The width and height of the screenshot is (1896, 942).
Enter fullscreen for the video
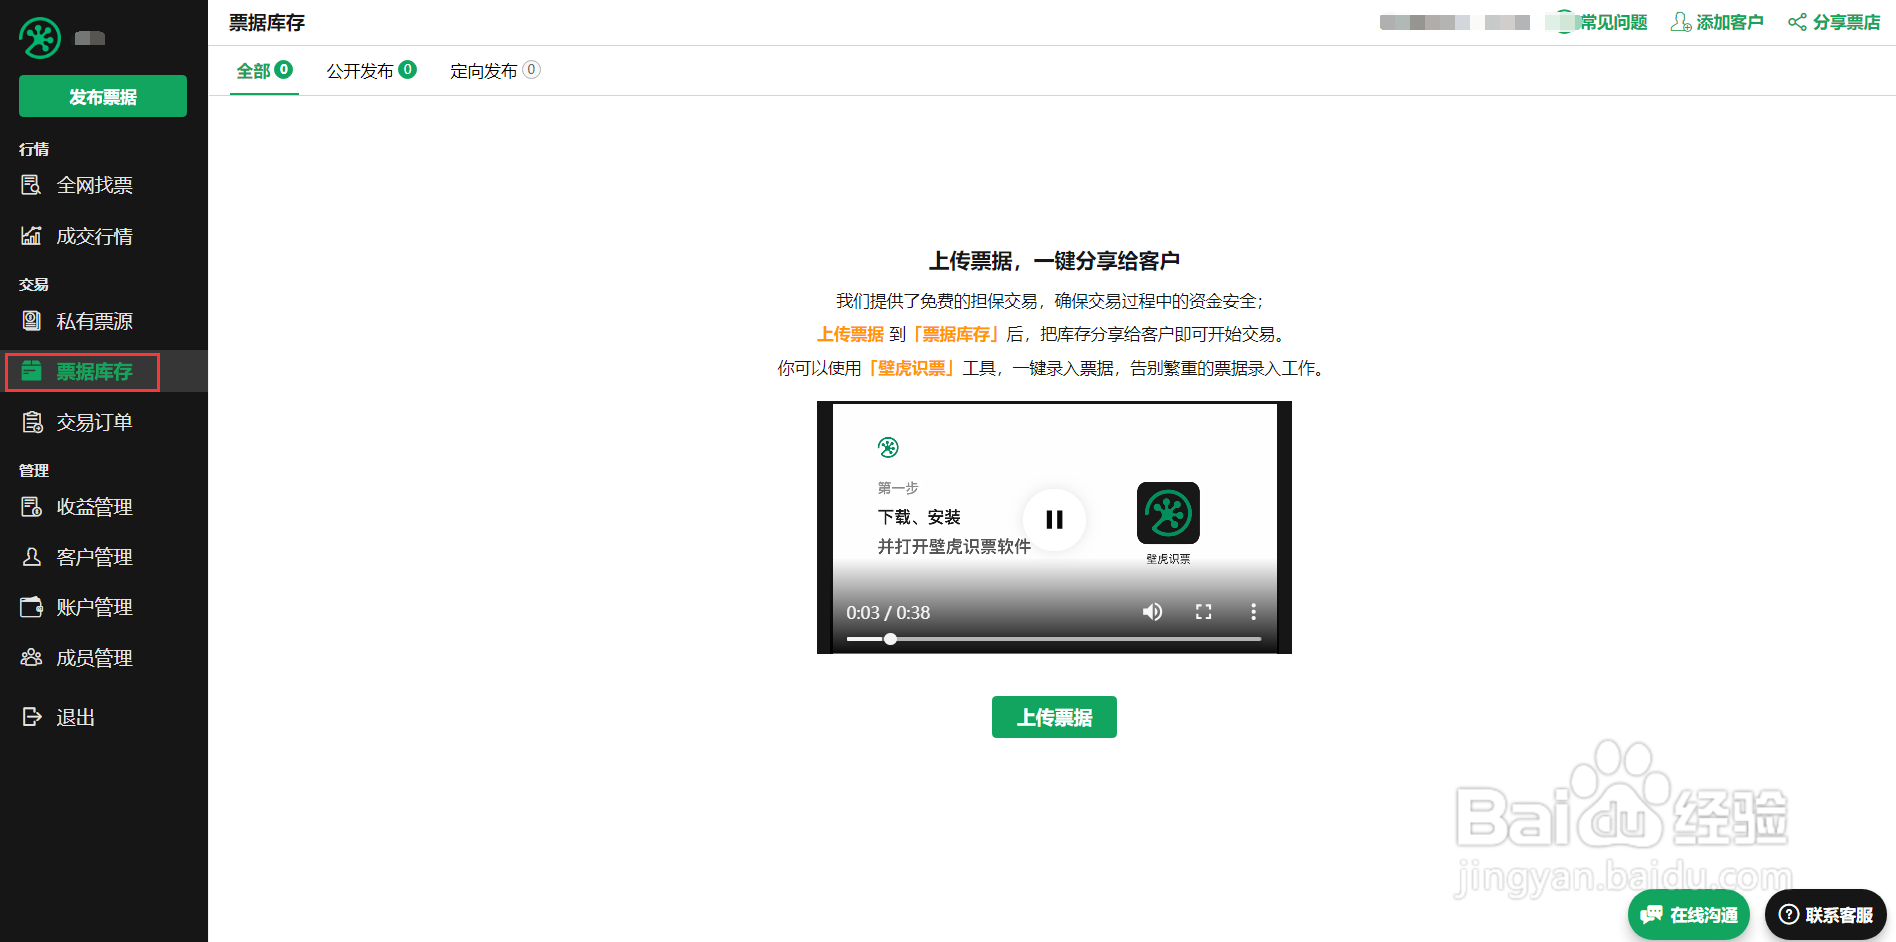point(1203,612)
